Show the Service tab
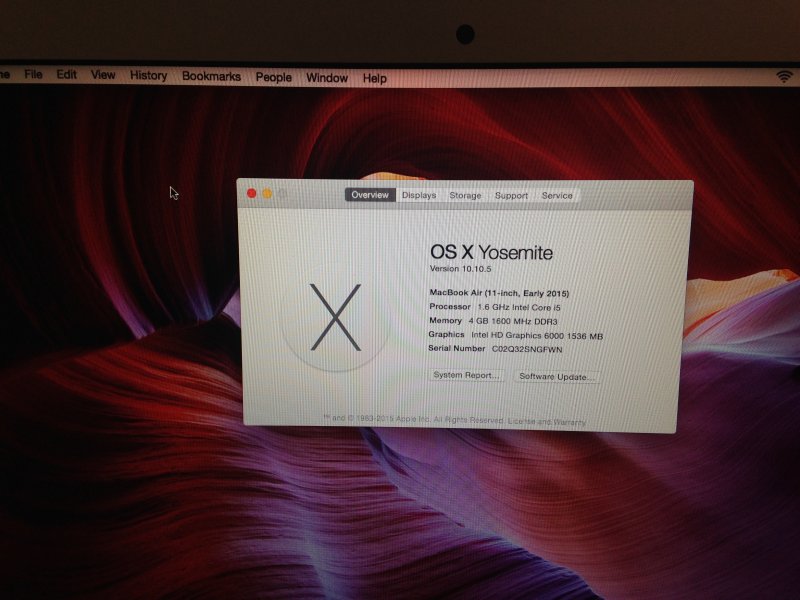Image resolution: width=800 pixels, height=600 pixels. pos(557,196)
